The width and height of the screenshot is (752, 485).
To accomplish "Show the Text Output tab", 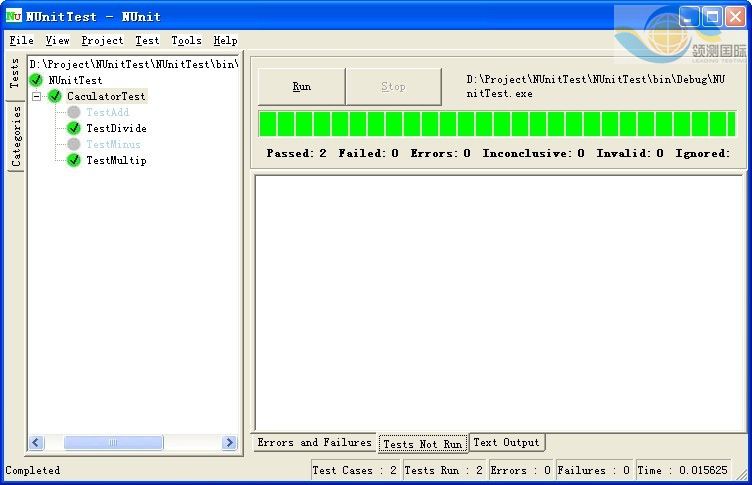I will coord(506,442).
